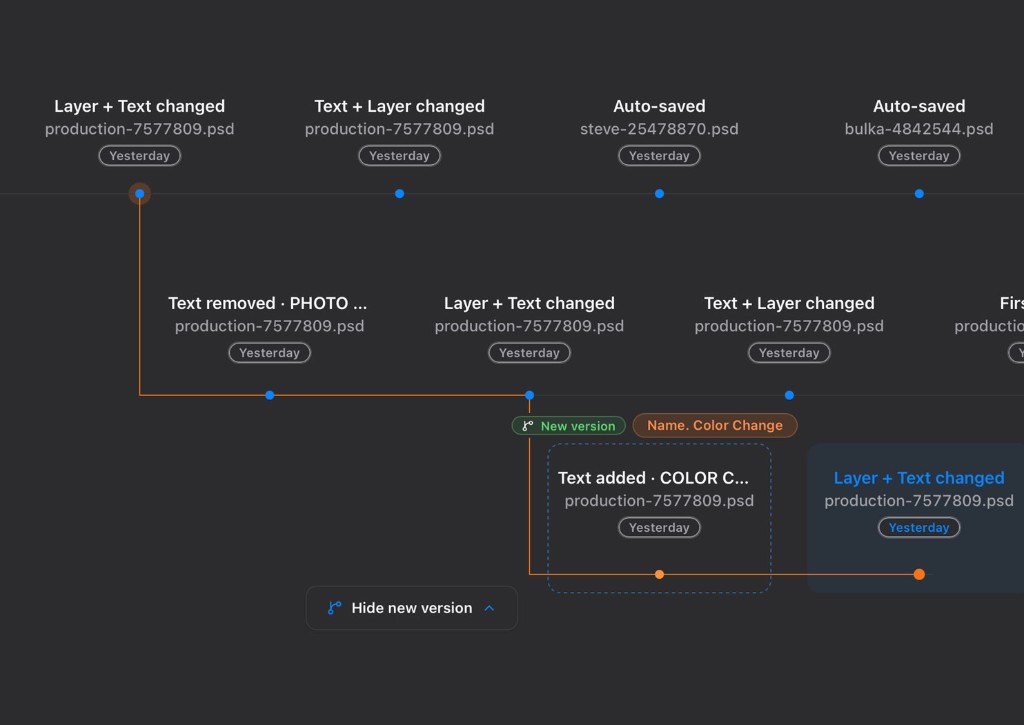Viewport: 1024px width, 725px height.
Task: Open the Text added COLOR C... version card
Action: click(x=659, y=518)
